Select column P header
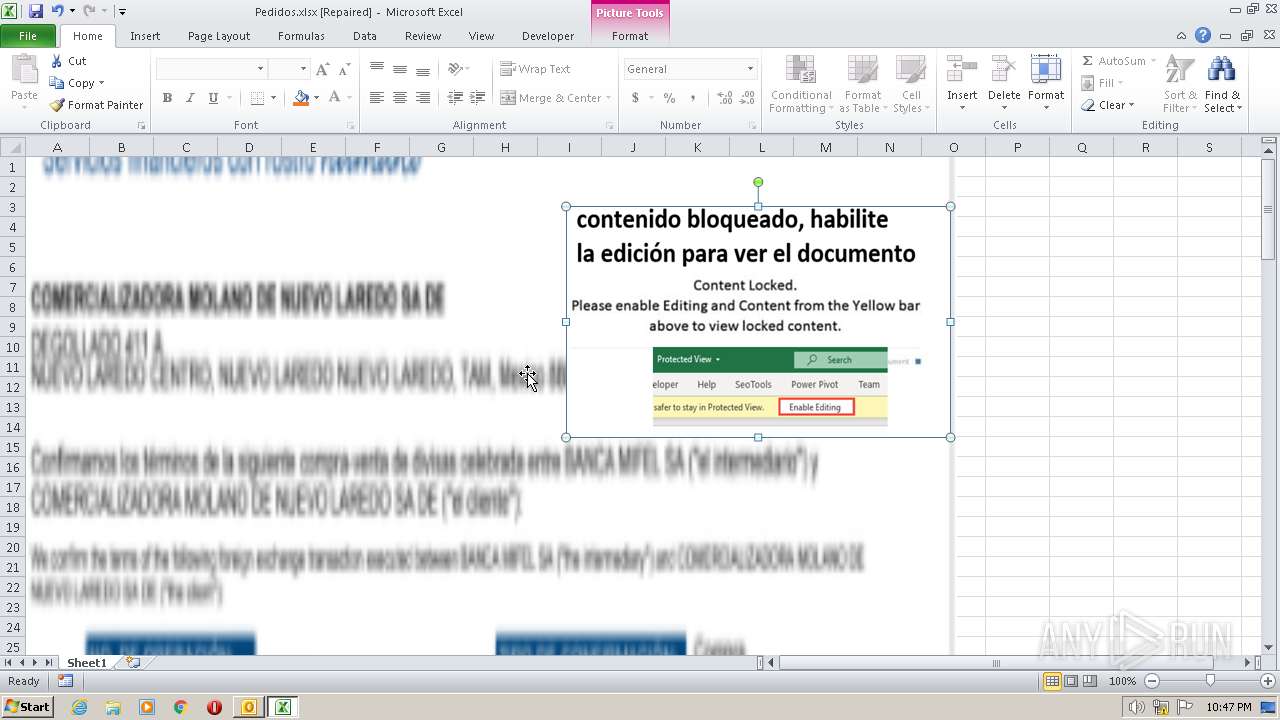 [1017, 147]
